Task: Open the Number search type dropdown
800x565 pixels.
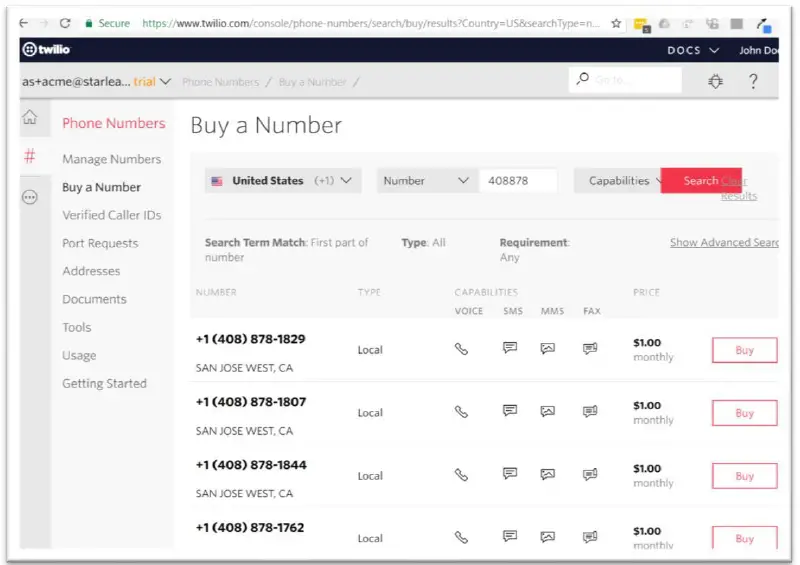Action: point(428,181)
